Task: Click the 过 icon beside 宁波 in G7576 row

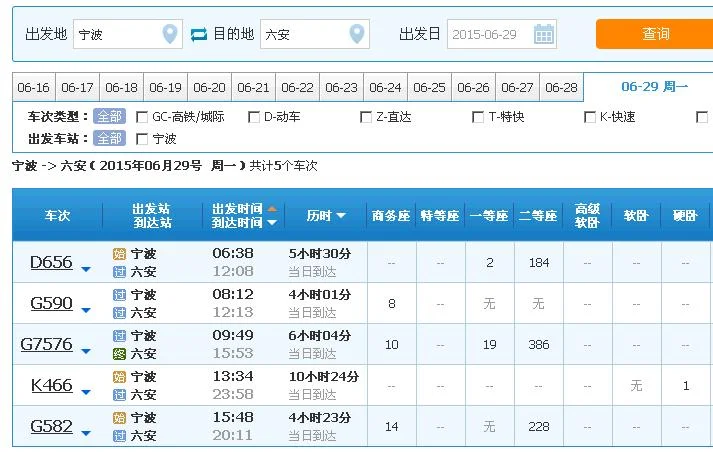Action: coord(119,336)
